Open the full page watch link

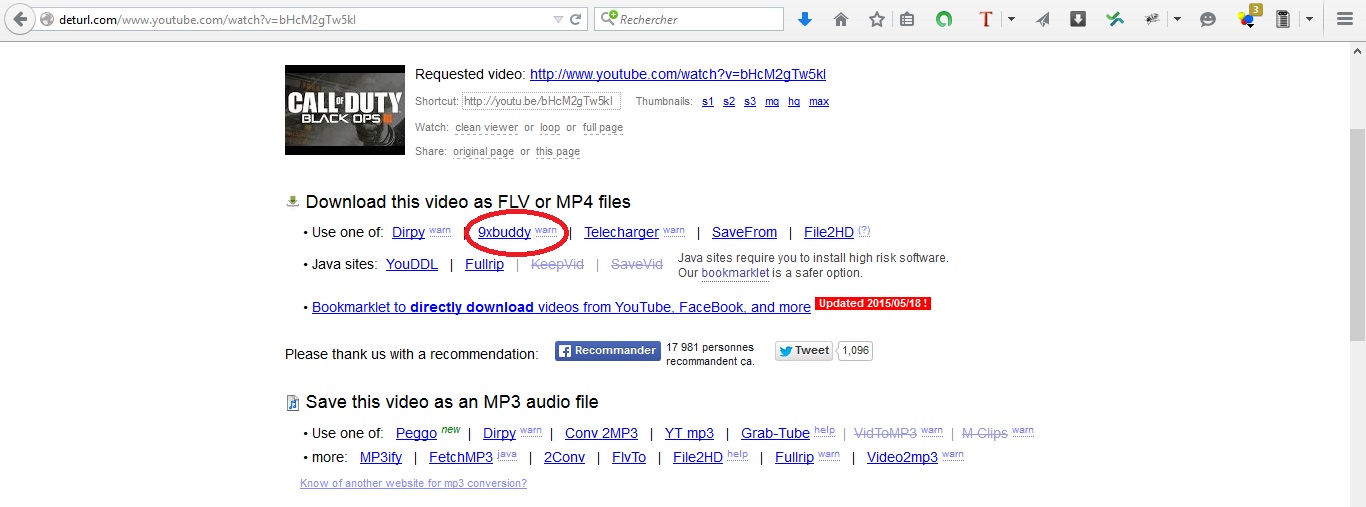click(603, 127)
